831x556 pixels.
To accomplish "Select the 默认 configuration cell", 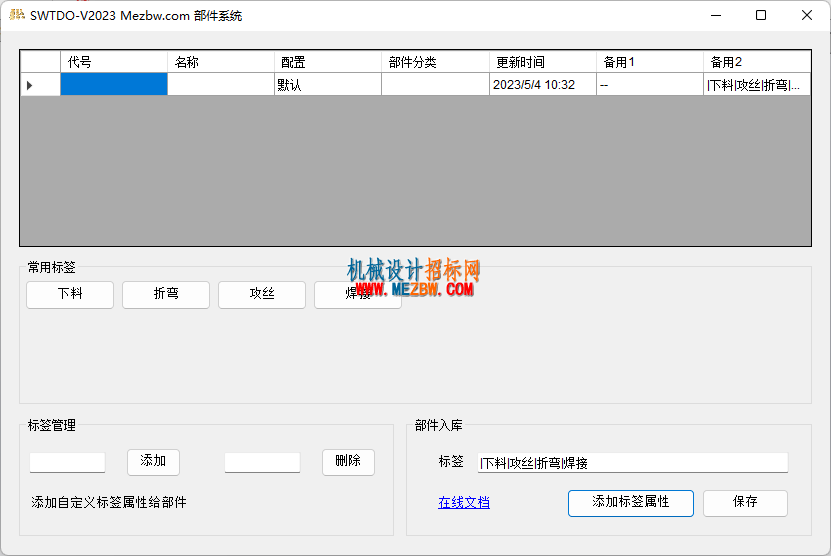I will 328,85.
